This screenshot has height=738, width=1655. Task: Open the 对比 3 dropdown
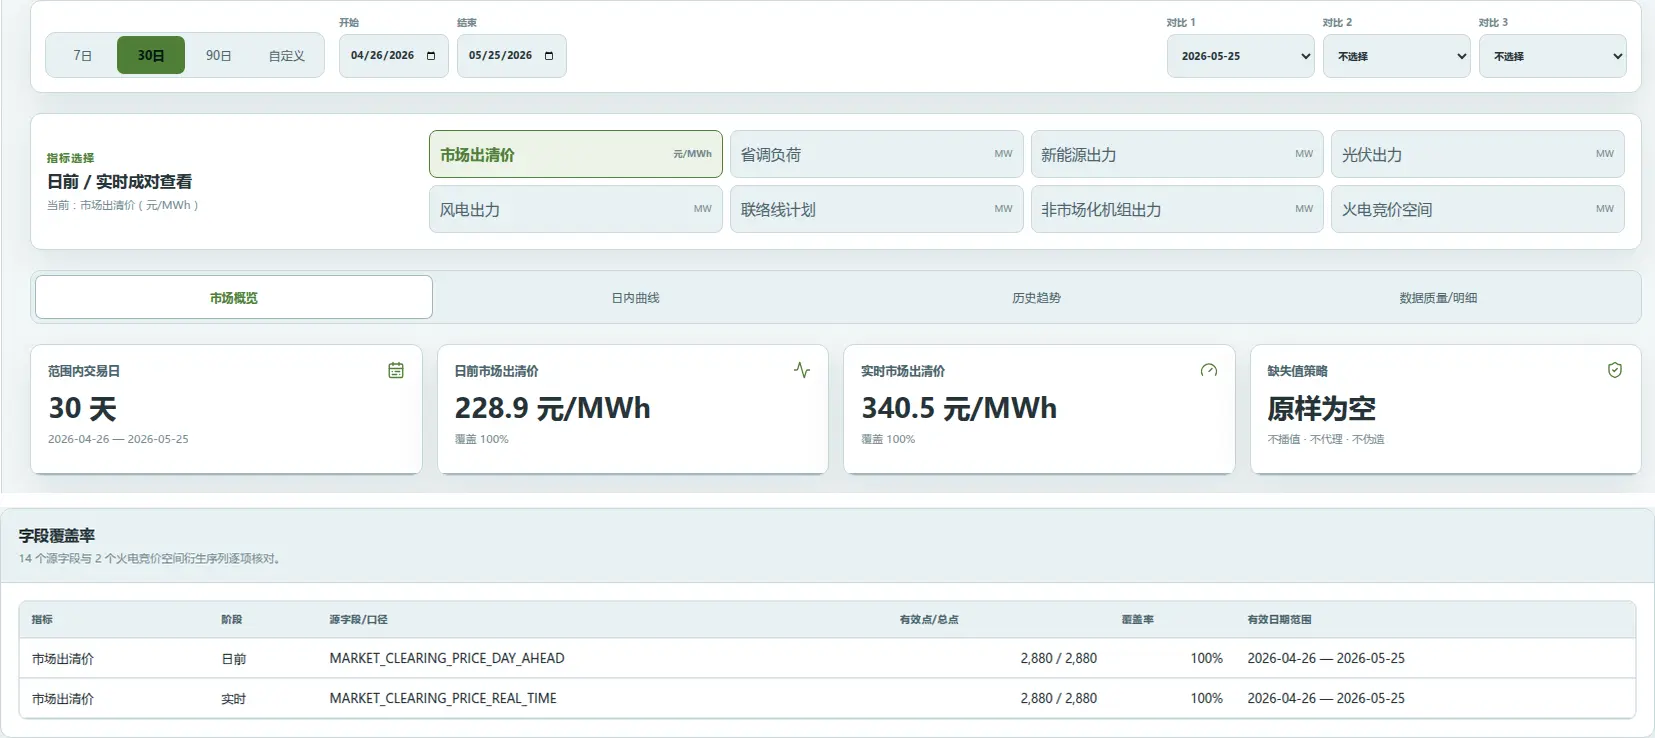point(1553,56)
